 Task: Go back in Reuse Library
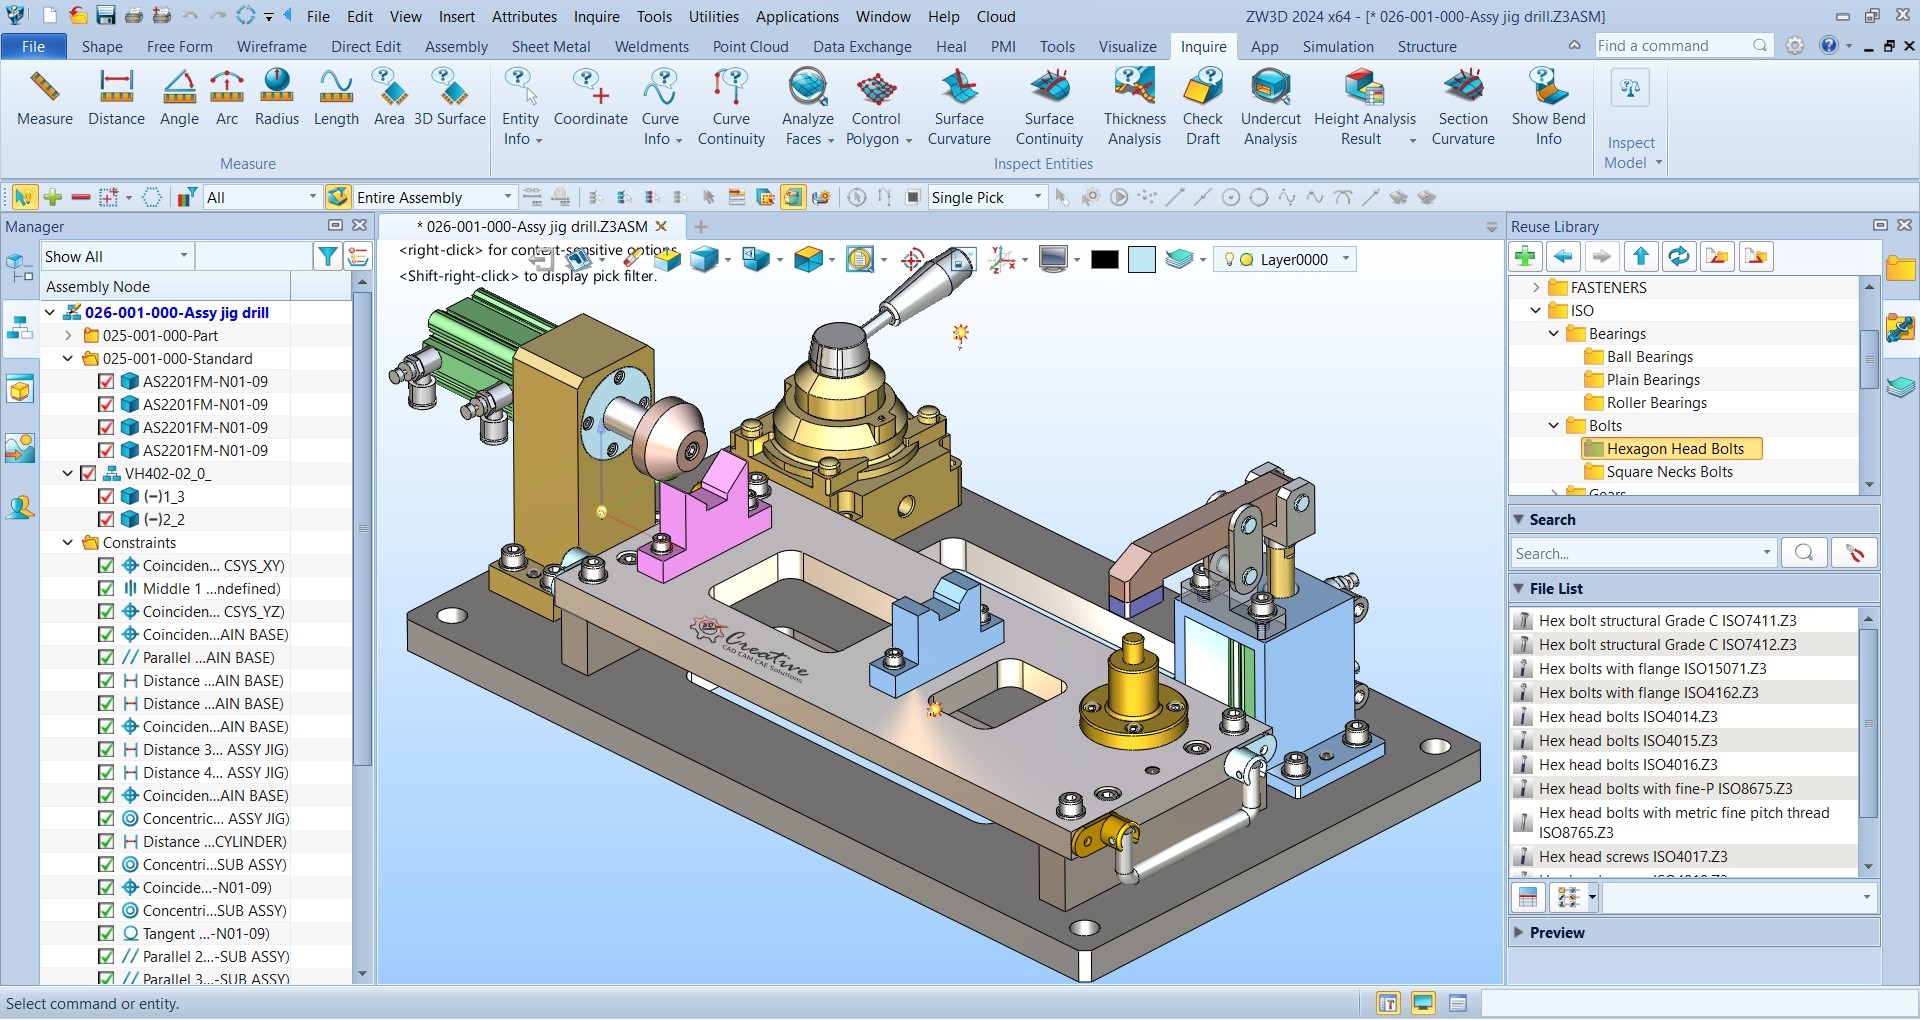point(1563,257)
